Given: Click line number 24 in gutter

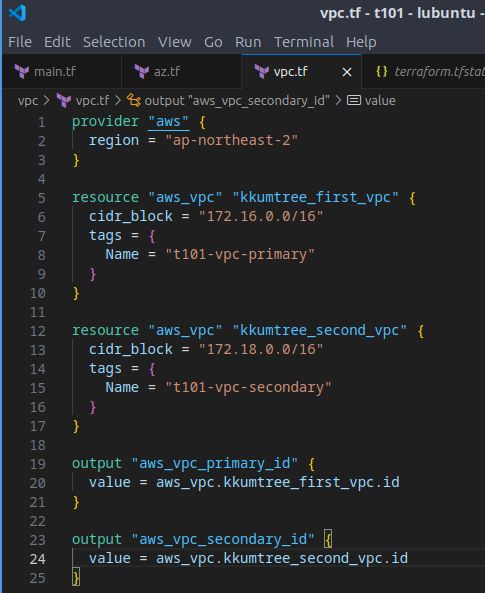Looking at the screenshot, I should (x=37, y=559).
